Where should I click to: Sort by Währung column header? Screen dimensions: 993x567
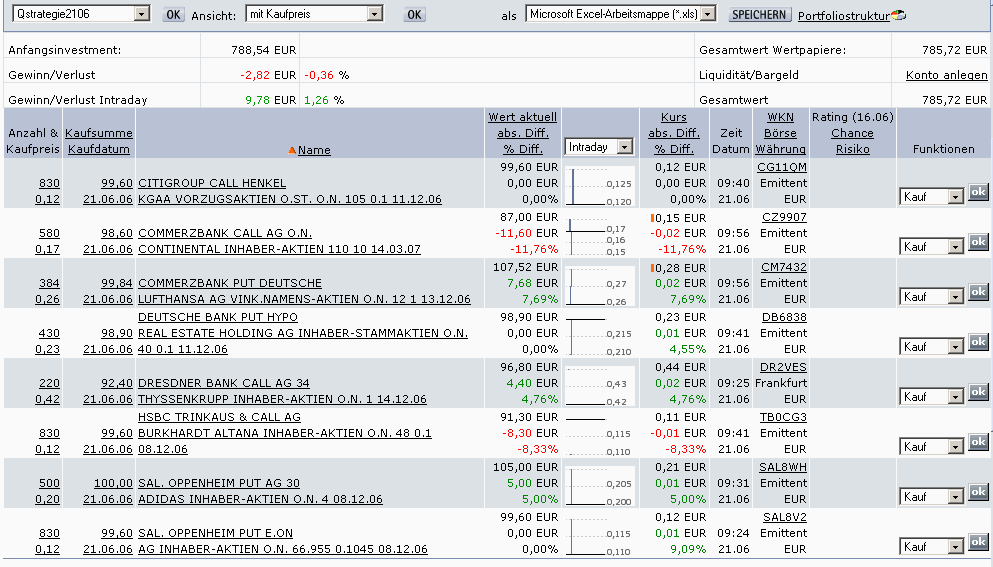click(x=780, y=150)
